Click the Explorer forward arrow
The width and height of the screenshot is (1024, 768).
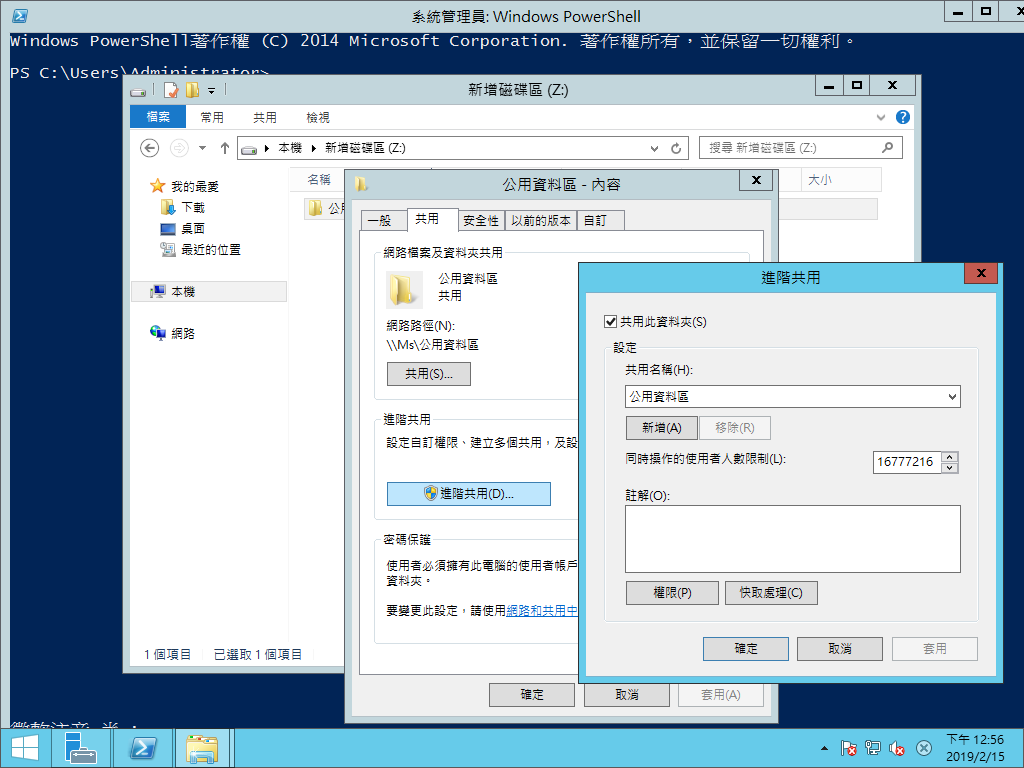[179, 148]
